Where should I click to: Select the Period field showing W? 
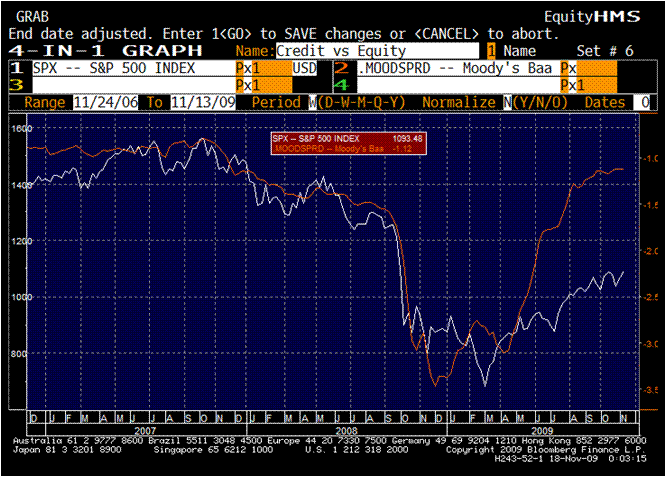[313, 102]
